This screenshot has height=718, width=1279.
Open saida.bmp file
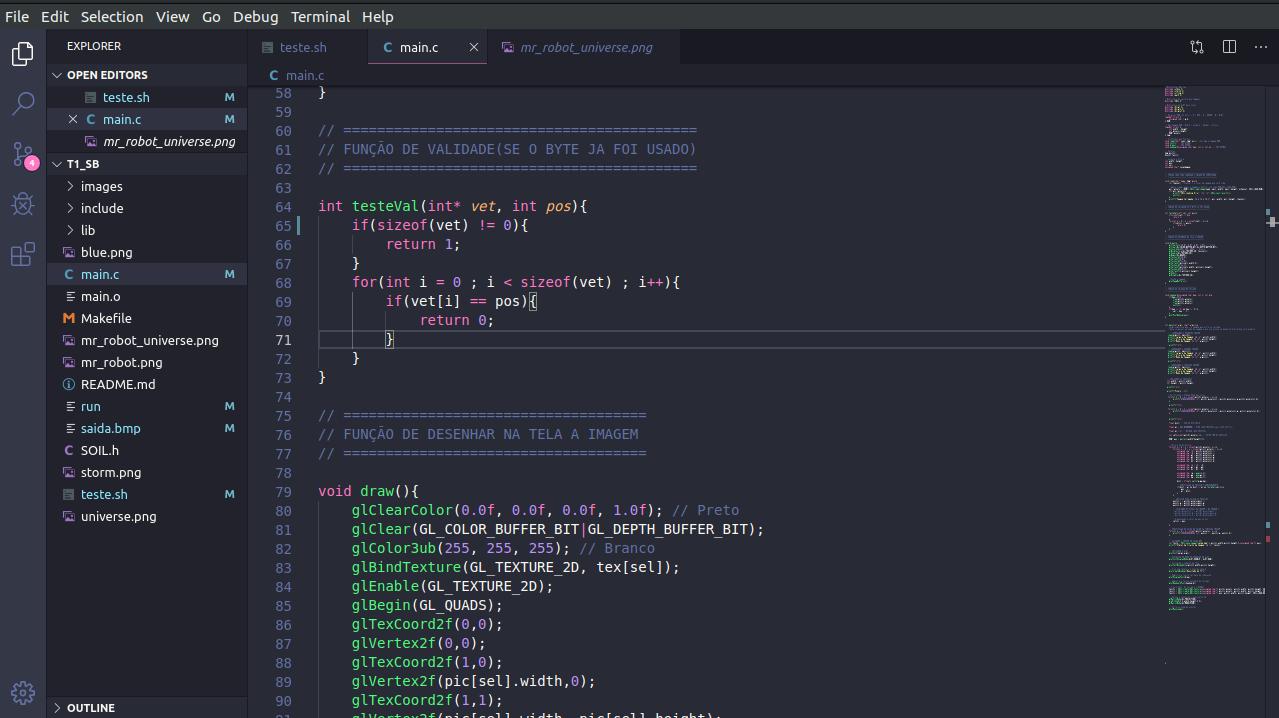click(x=147, y=428)
